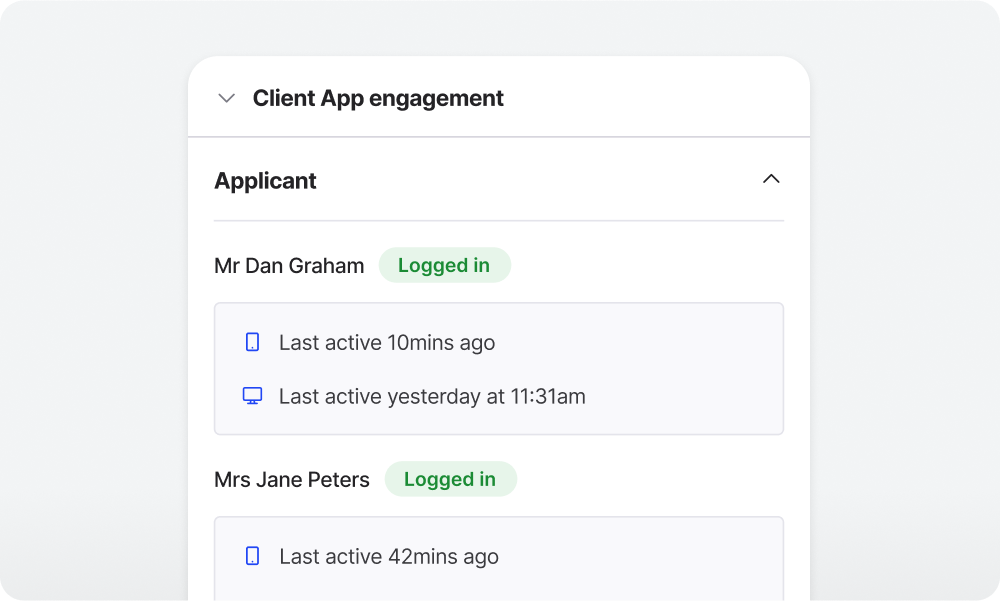Click Dan Graham's last active details card

click(498, 368)
